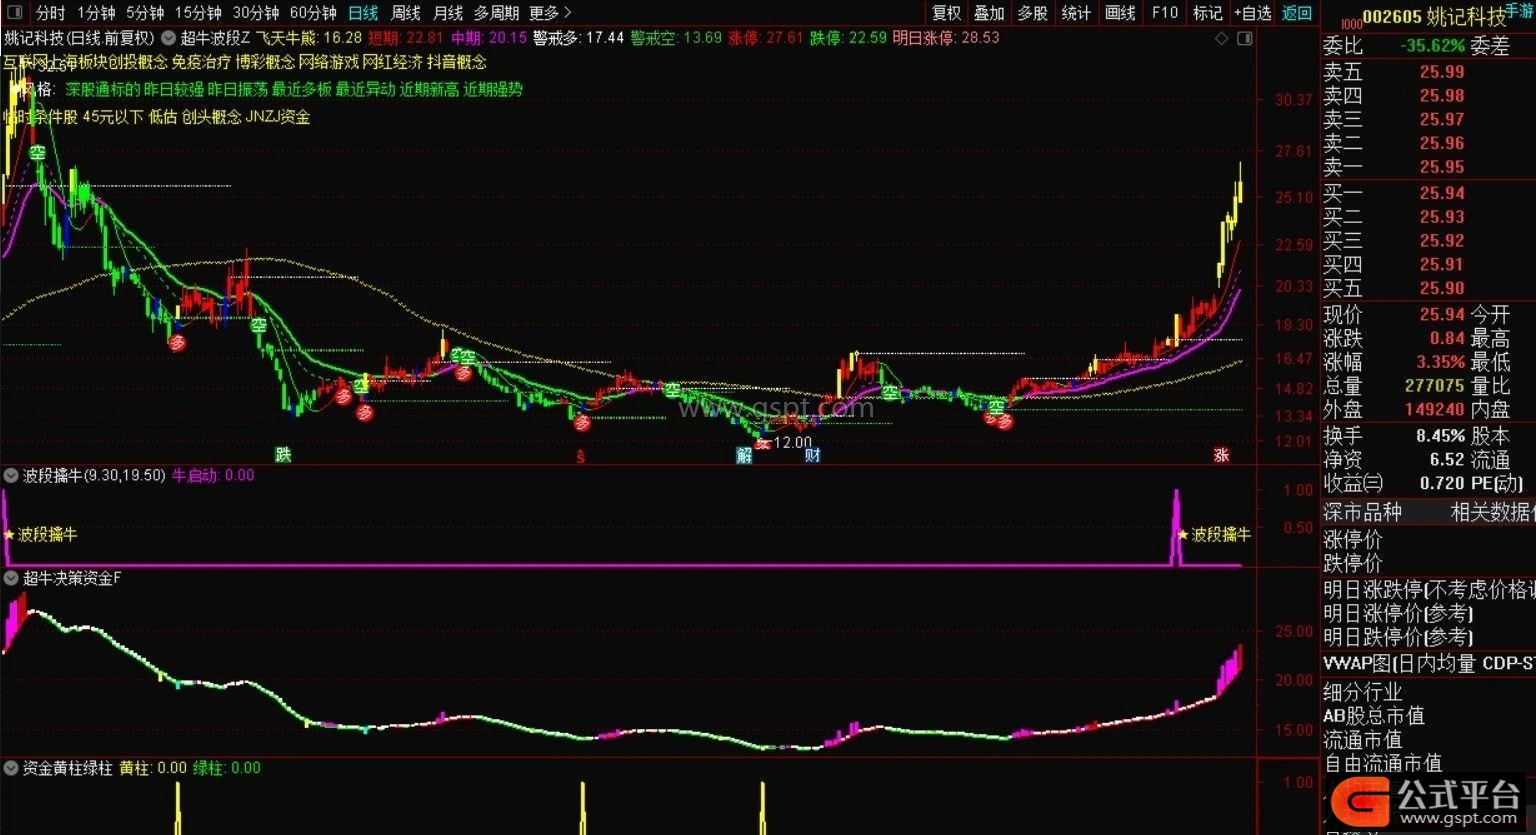This screenshot has width=1536, height=835.
Task: Click the 解 marker below the candlestick chart
Action: pos(744,455)
